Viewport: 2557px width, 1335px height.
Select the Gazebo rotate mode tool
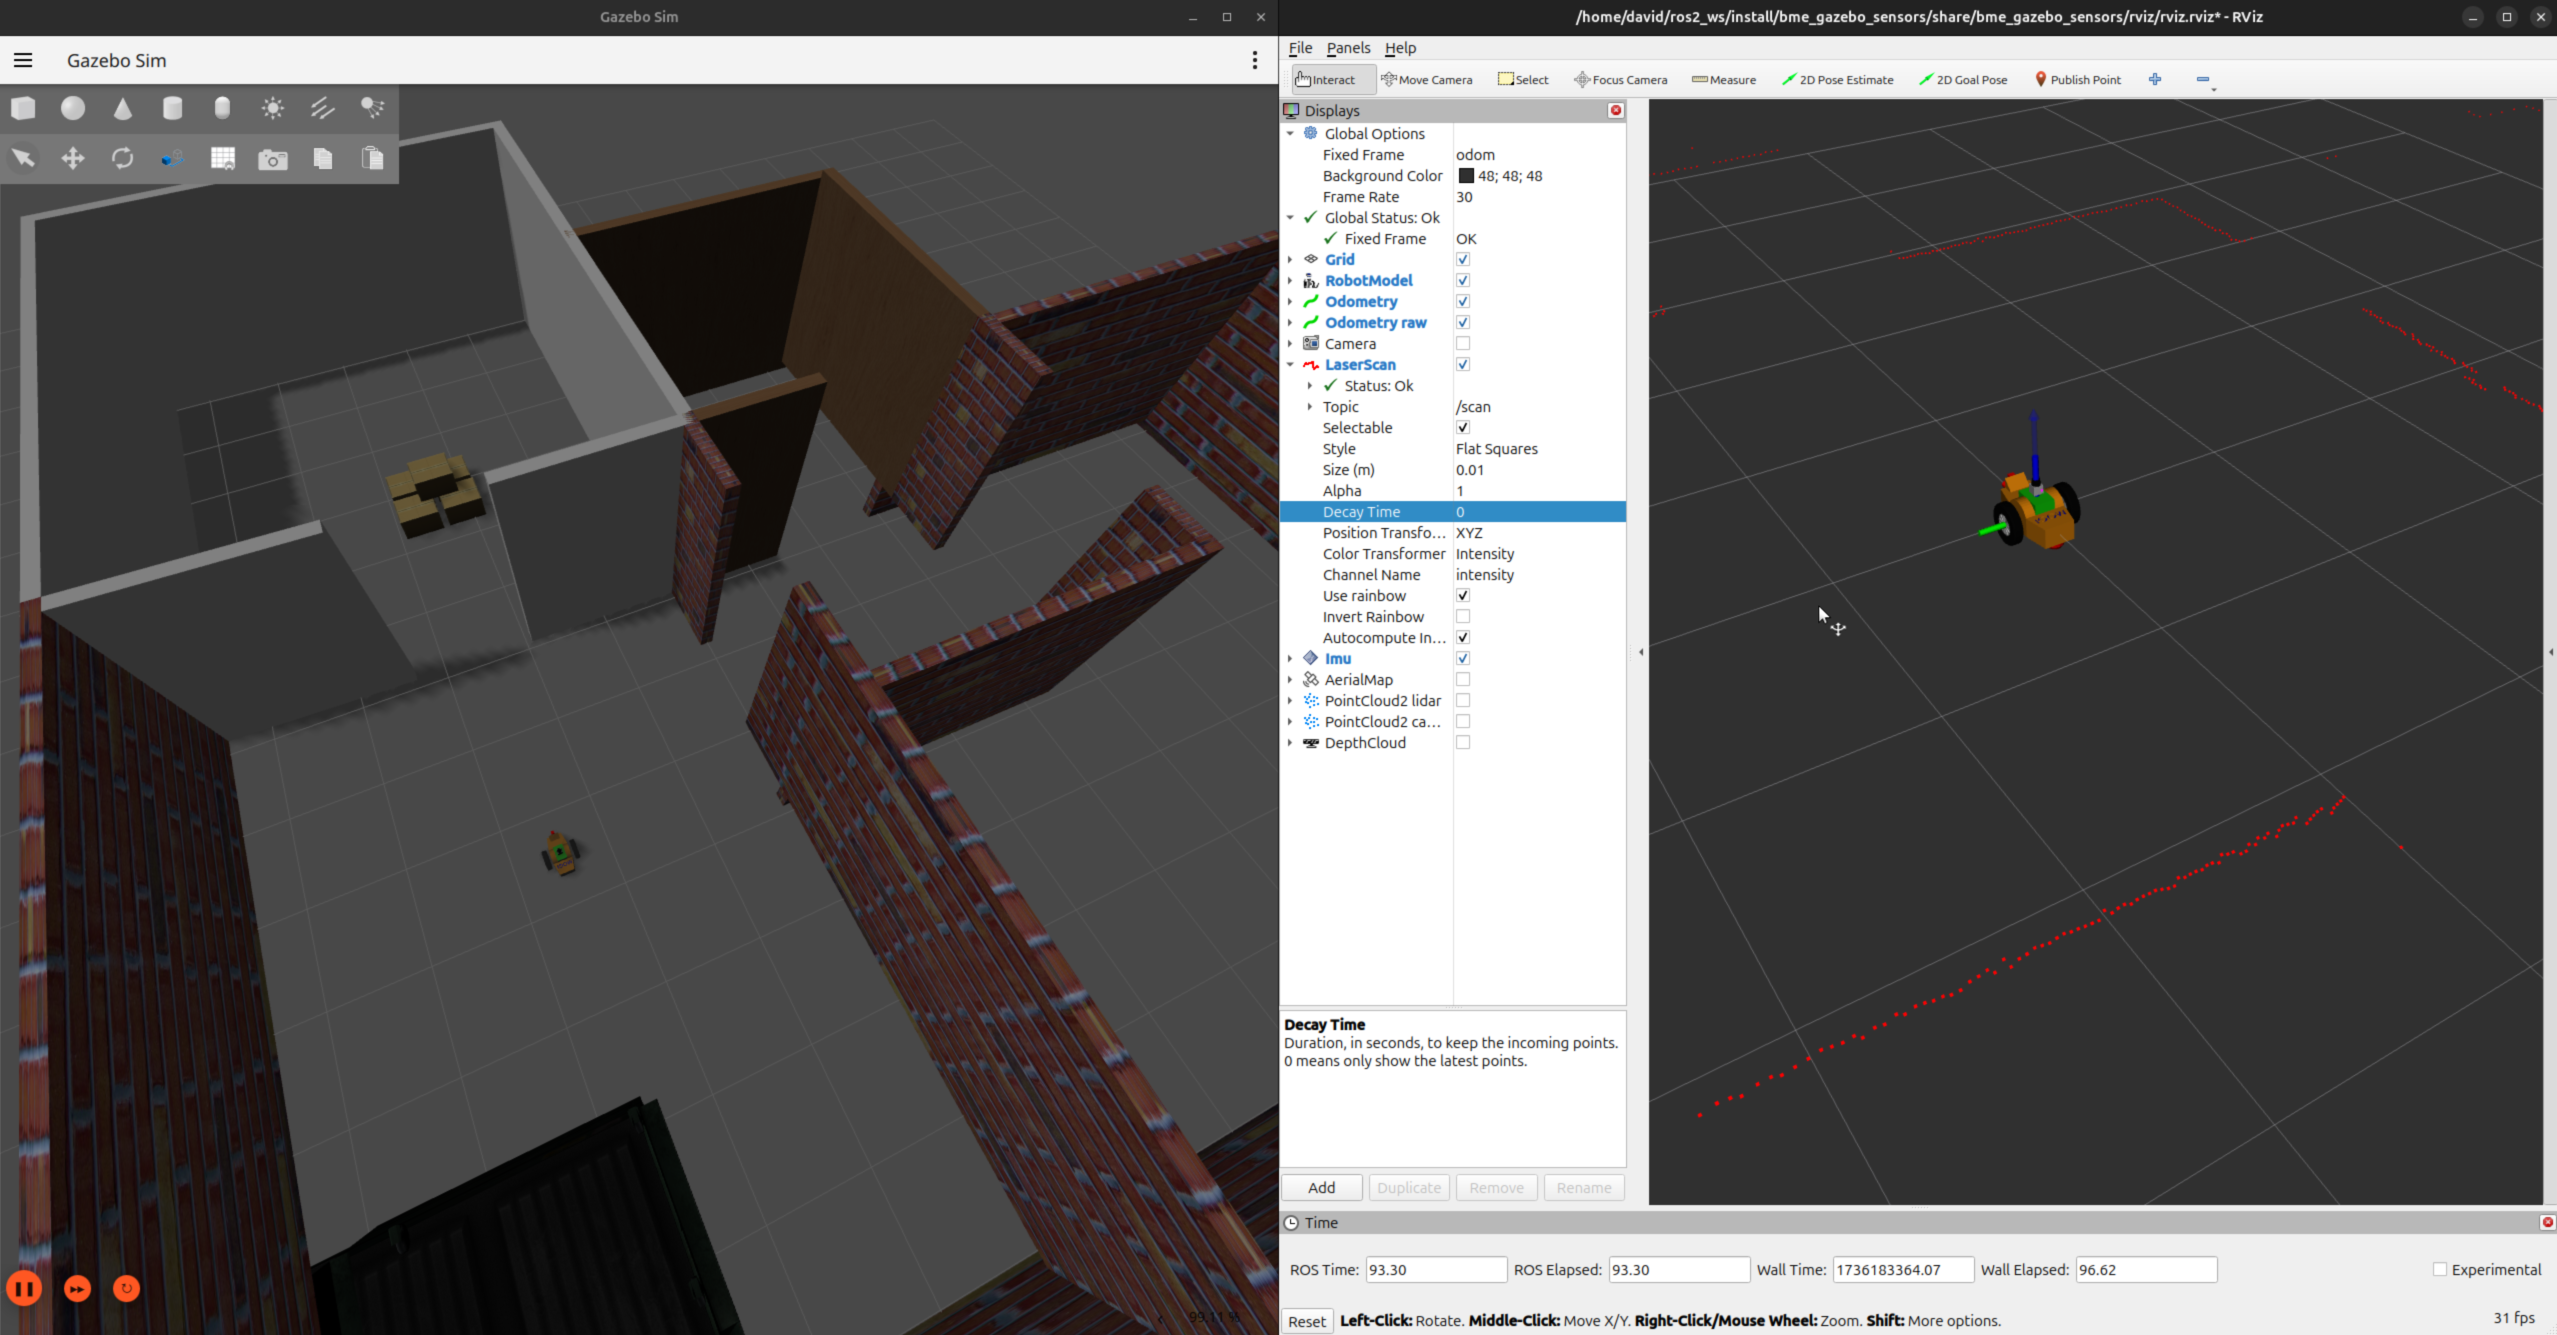coord(122,158)
